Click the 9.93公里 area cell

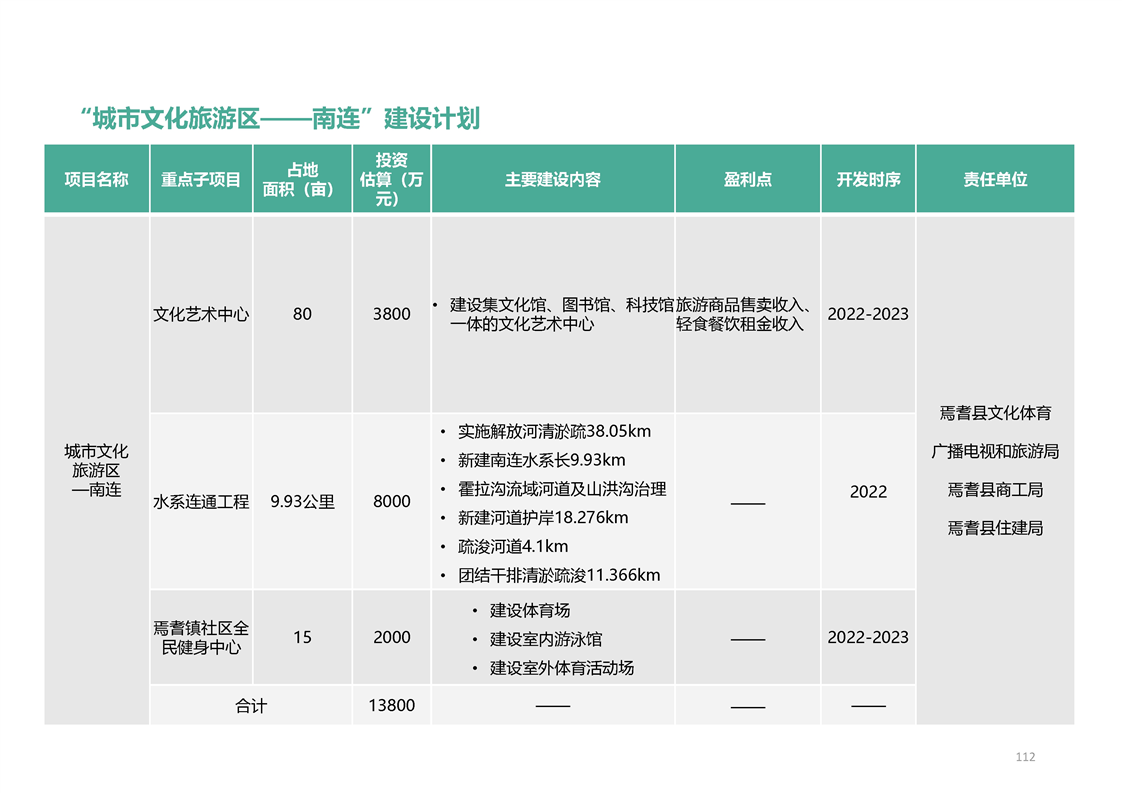(302, 502)
